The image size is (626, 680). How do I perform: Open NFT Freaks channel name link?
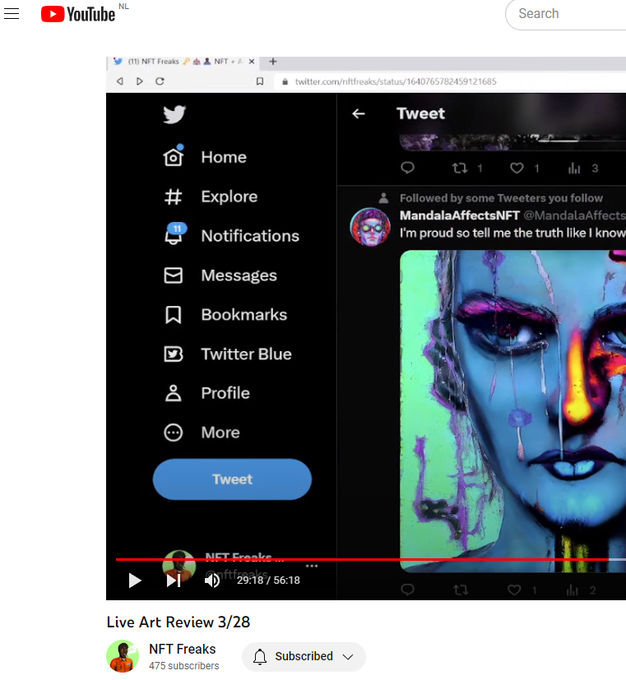[182, 649]
